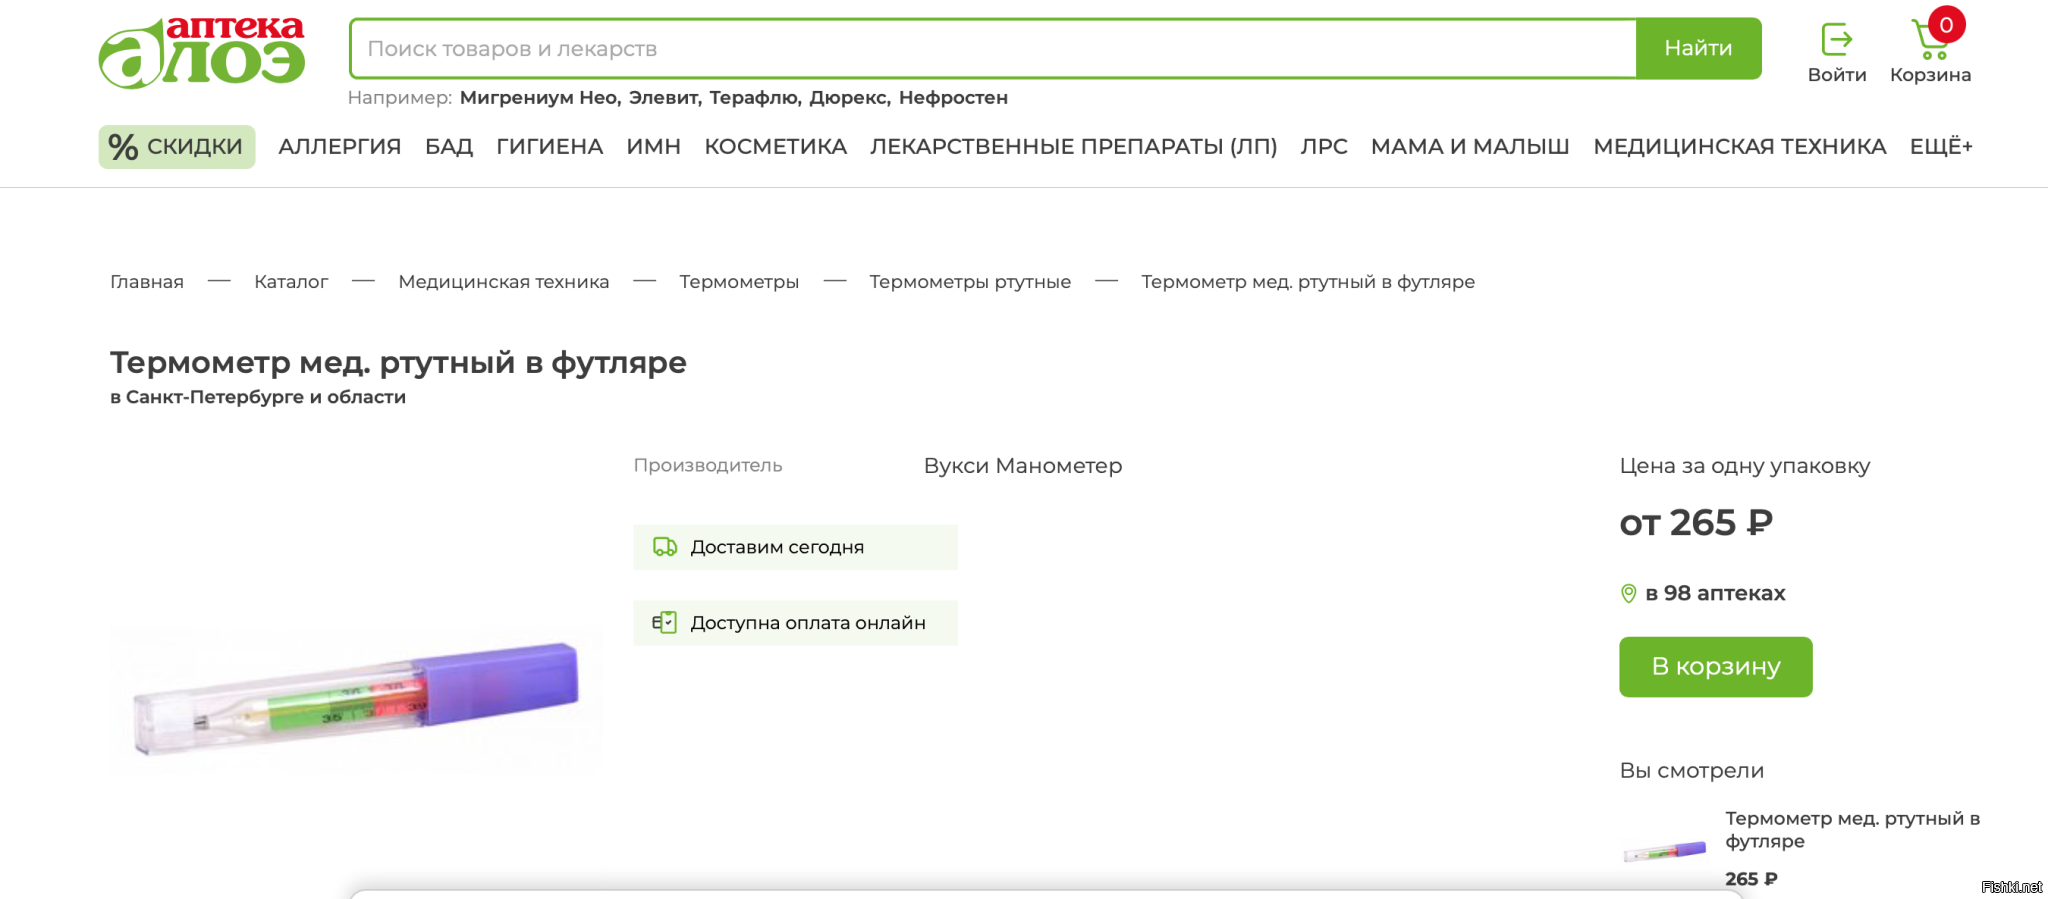Open the АЛЛЕРГИЯ category
Screen dimensions: 2048x899
(x=339, y=147)
